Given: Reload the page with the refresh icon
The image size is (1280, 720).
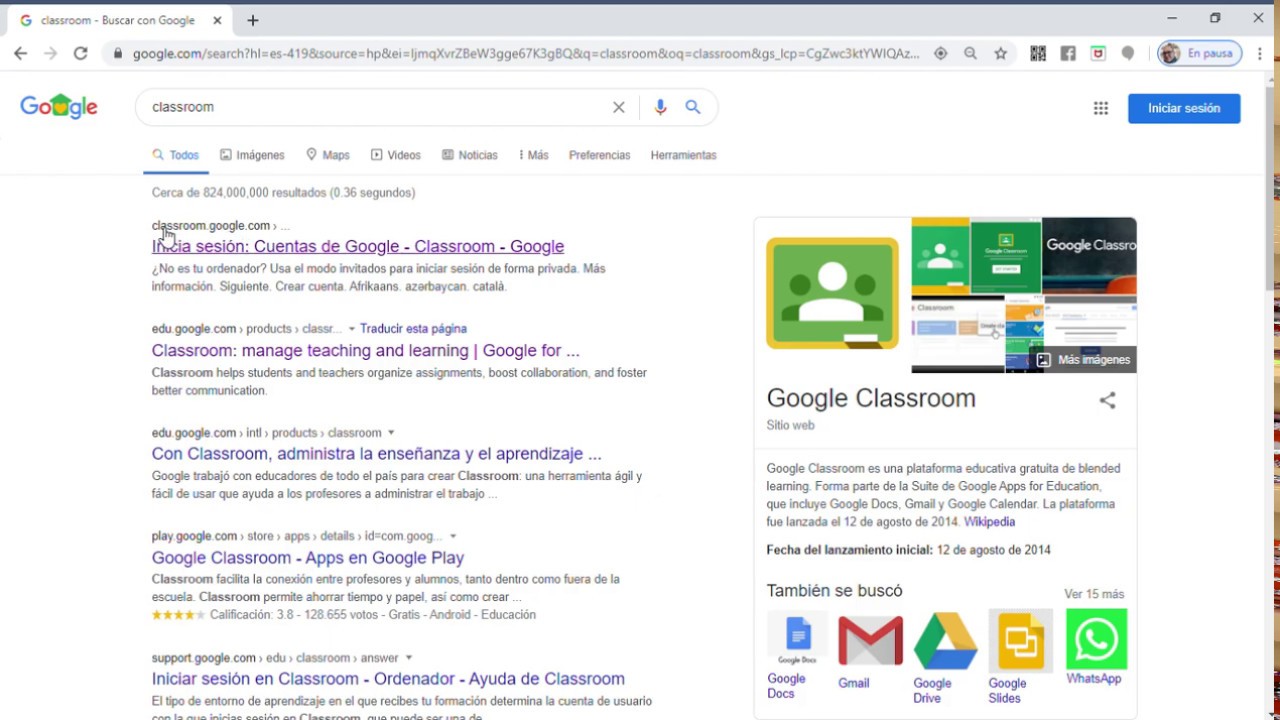Looking at the screenshot, I should coord(80,53).
